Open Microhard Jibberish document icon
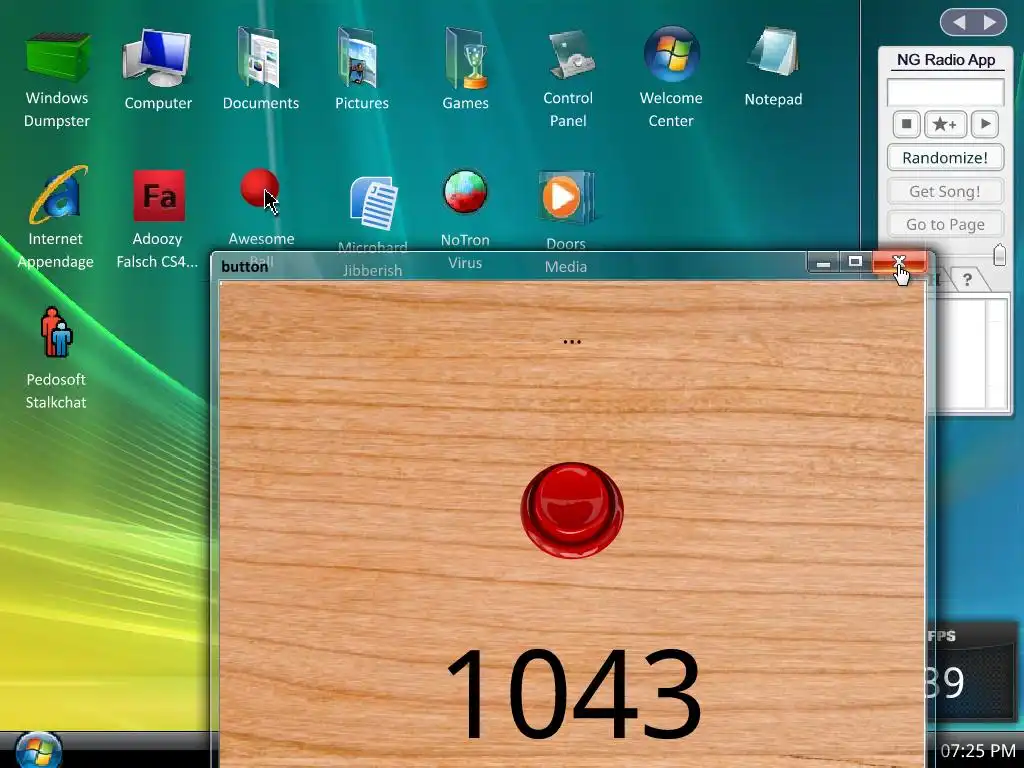This screenshot has width=1024, height=768. [x=374, y=202]
